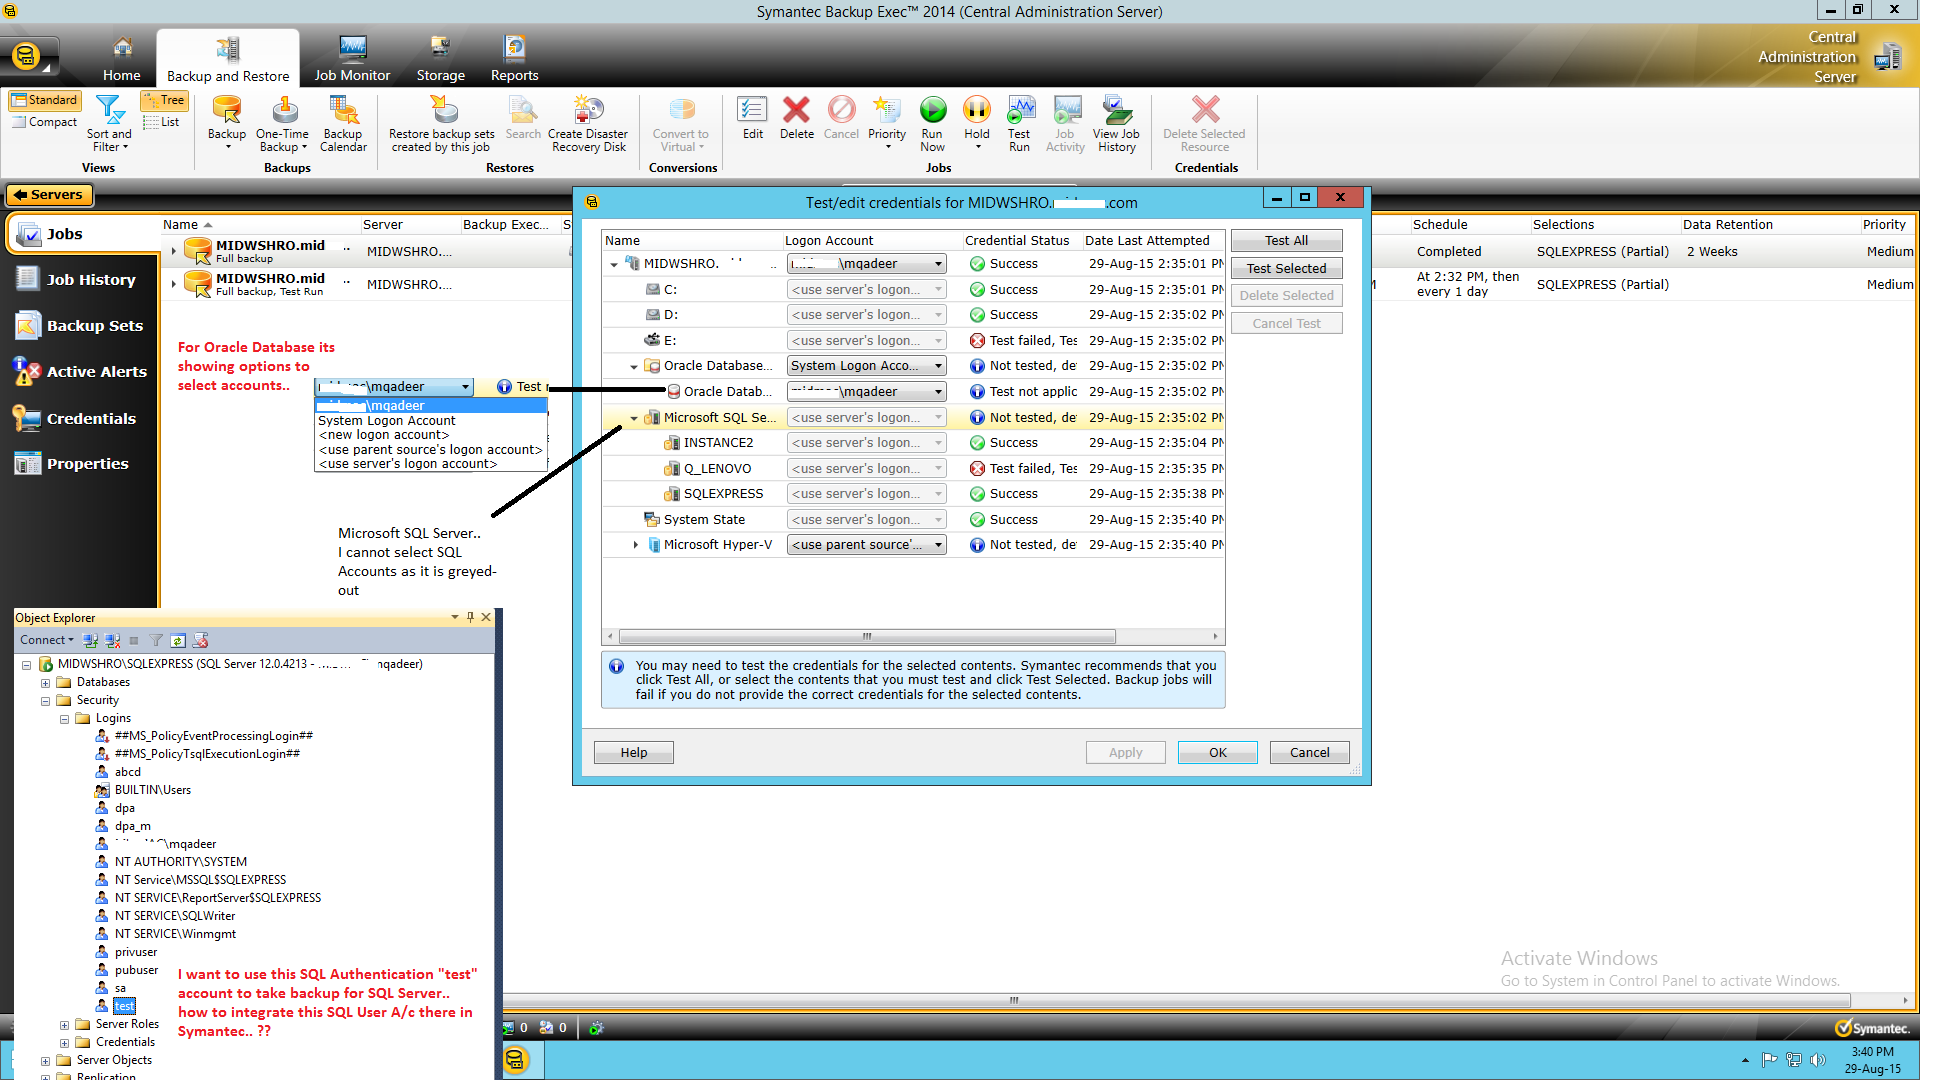This screenshot has width=1934, height=1080.
Task: Toggle the Tree view option
Action: tap(164, 100)
